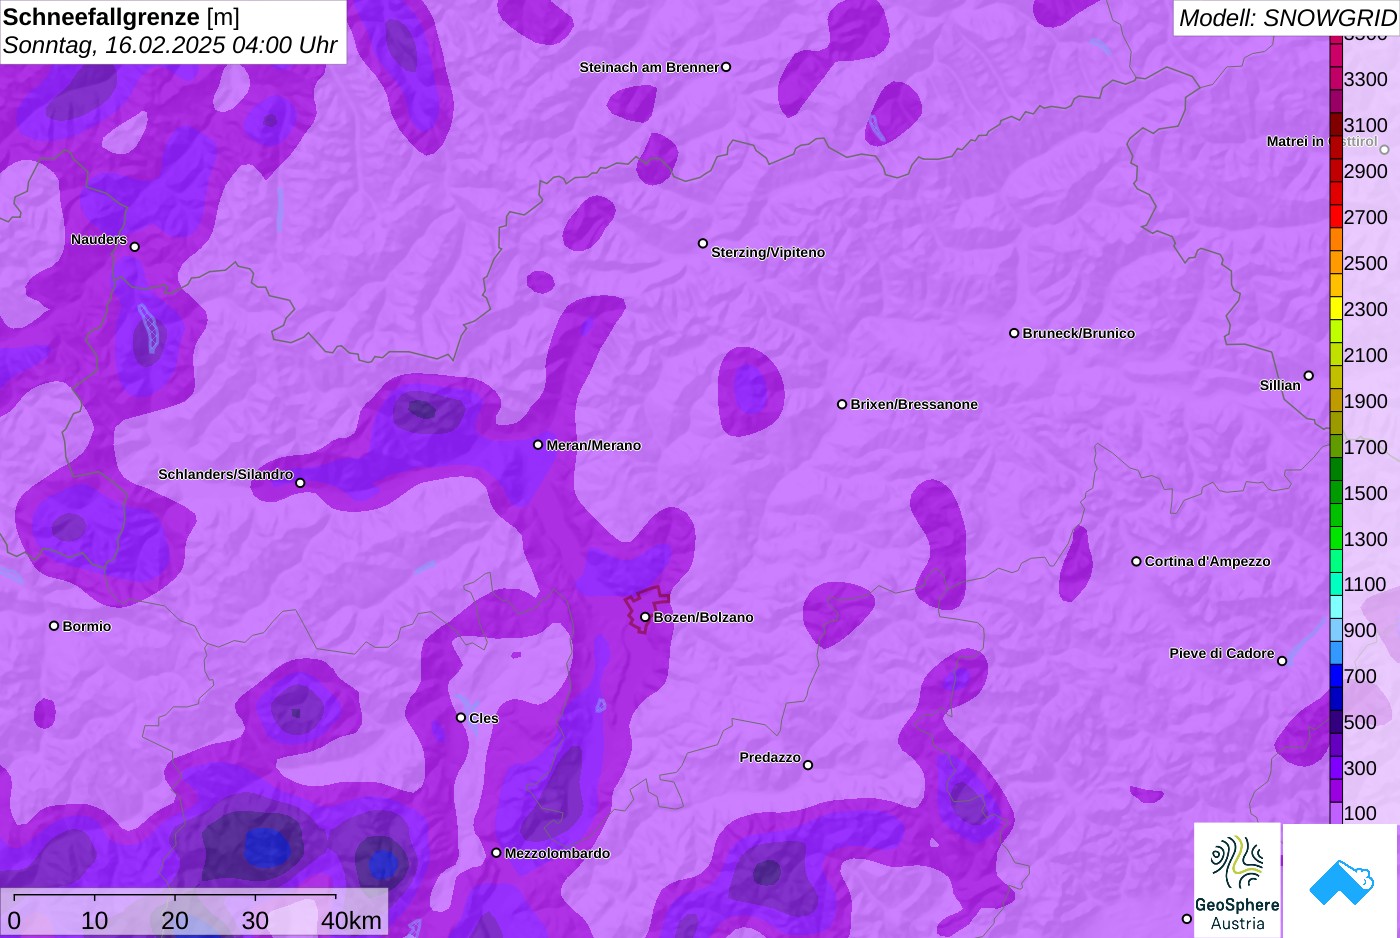Click the Predazzo location marker

point(808,765)
